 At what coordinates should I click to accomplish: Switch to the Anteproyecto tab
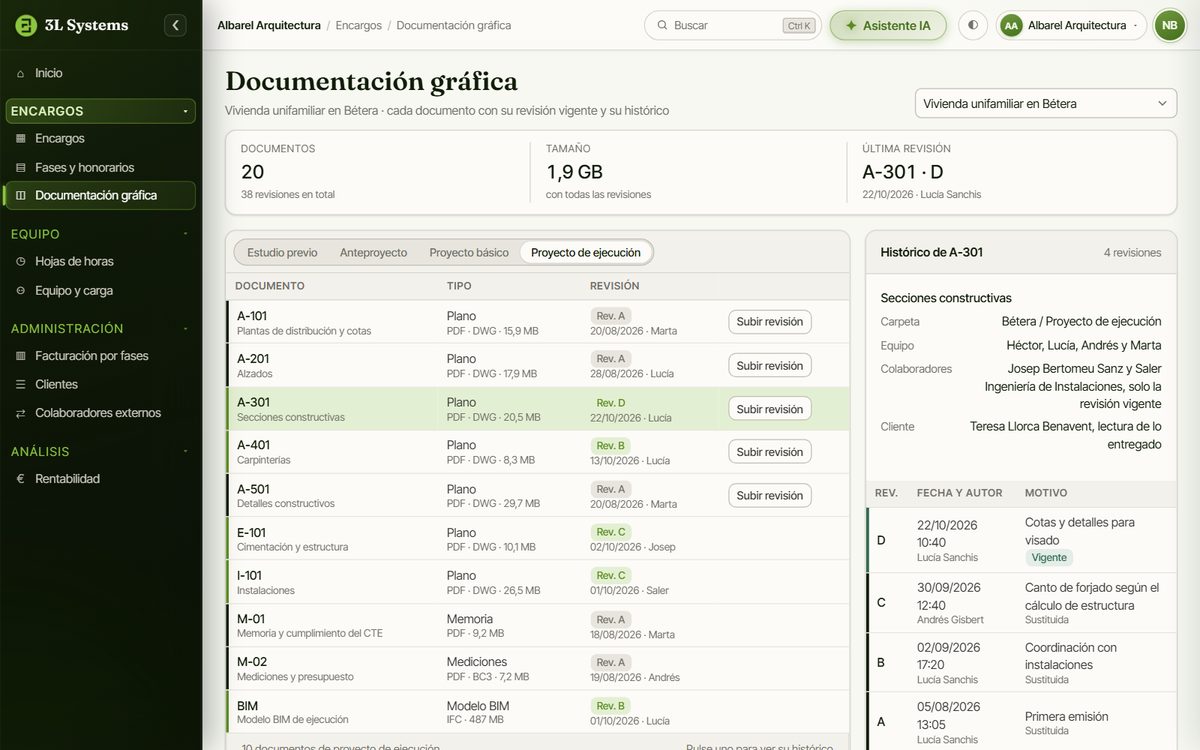(x=373, y=252)
